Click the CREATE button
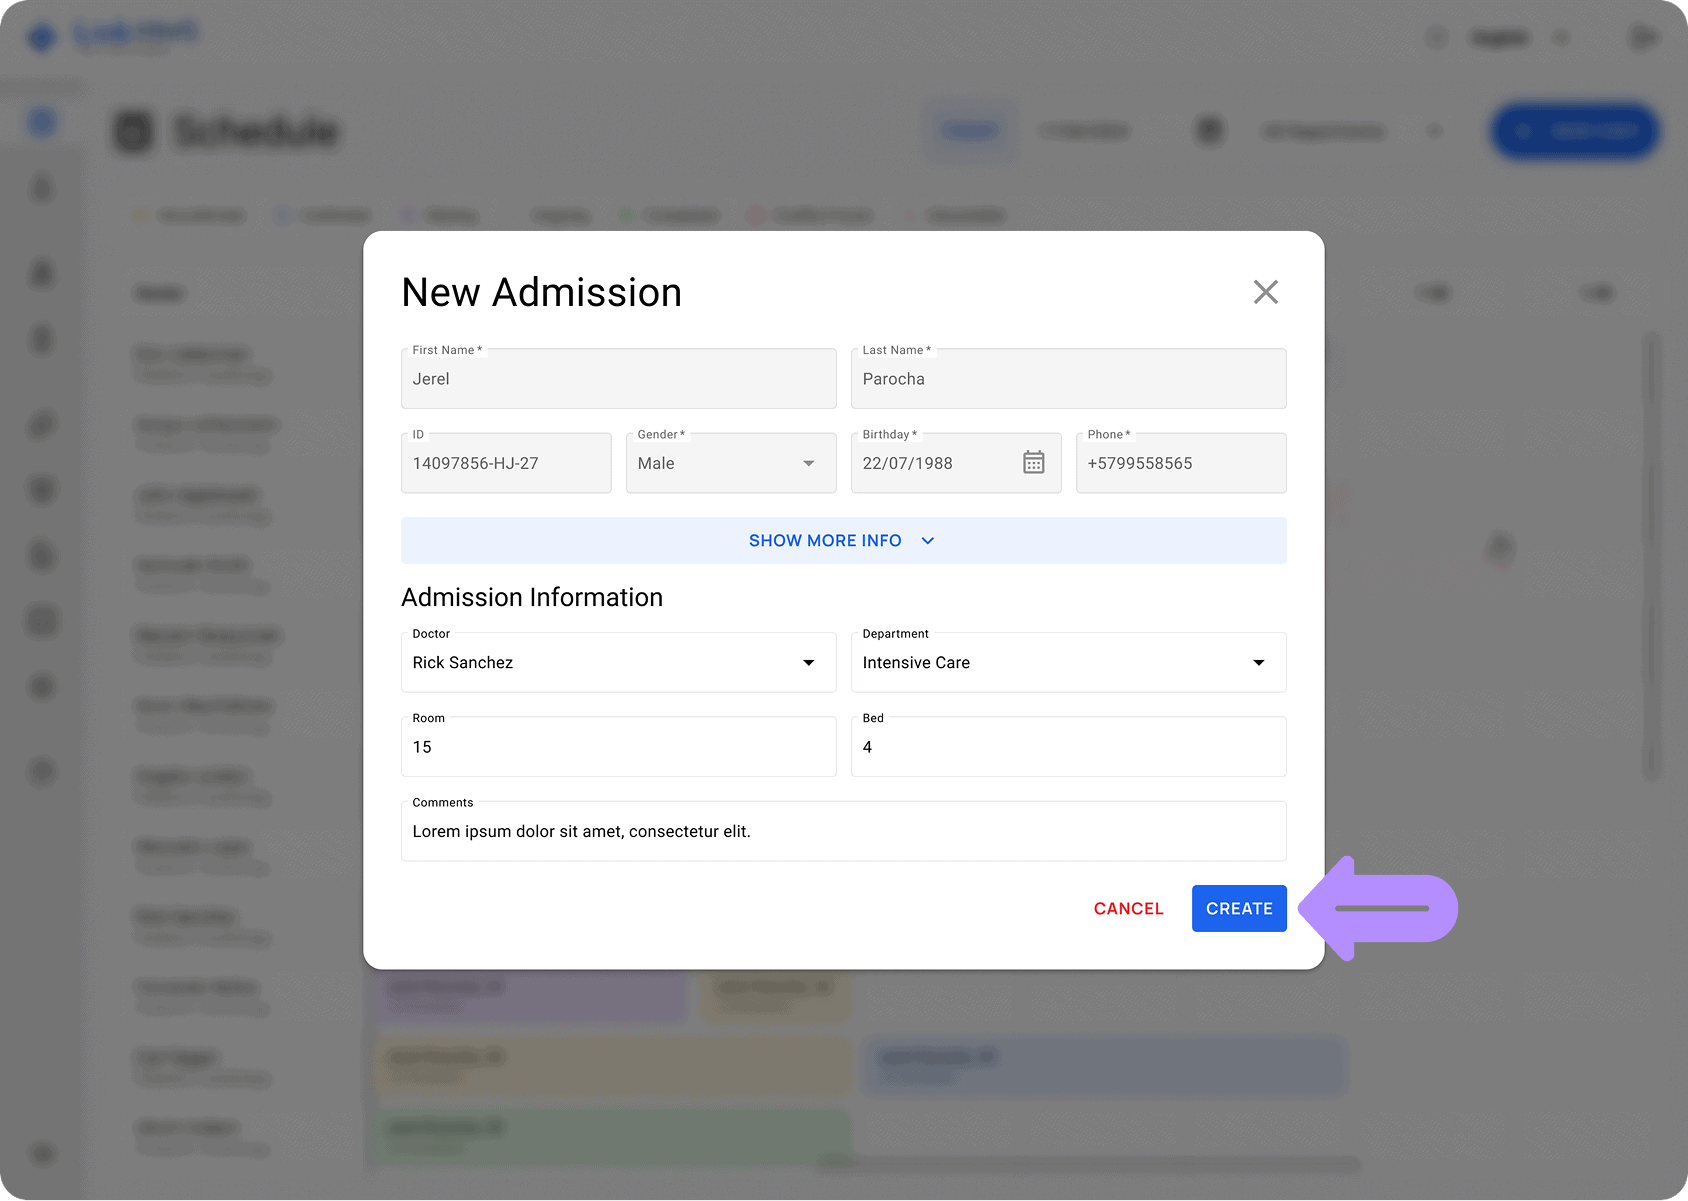The image size is (1688, 1201). click(1239, 908)
